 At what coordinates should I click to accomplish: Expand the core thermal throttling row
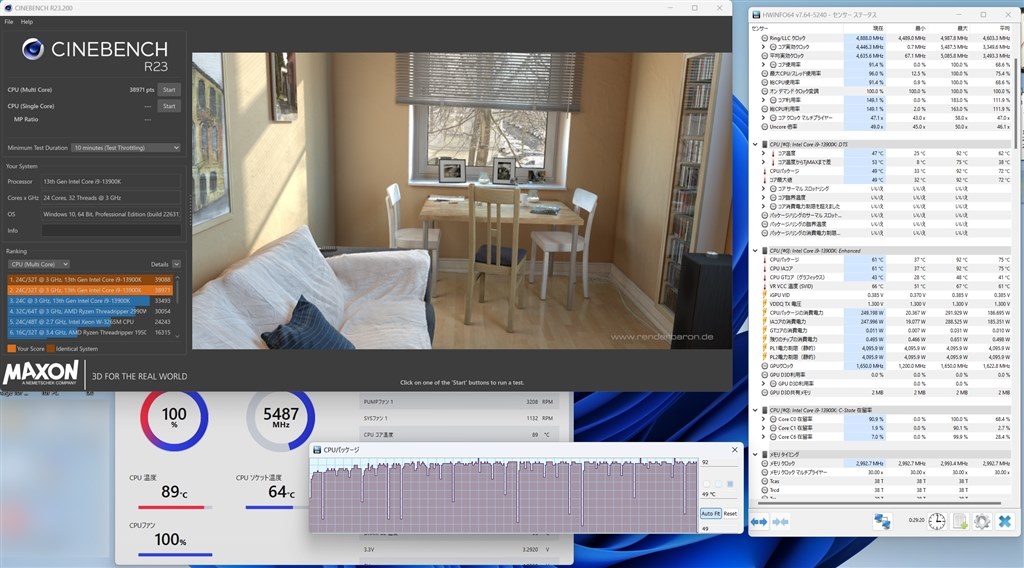tap(763, 189)
